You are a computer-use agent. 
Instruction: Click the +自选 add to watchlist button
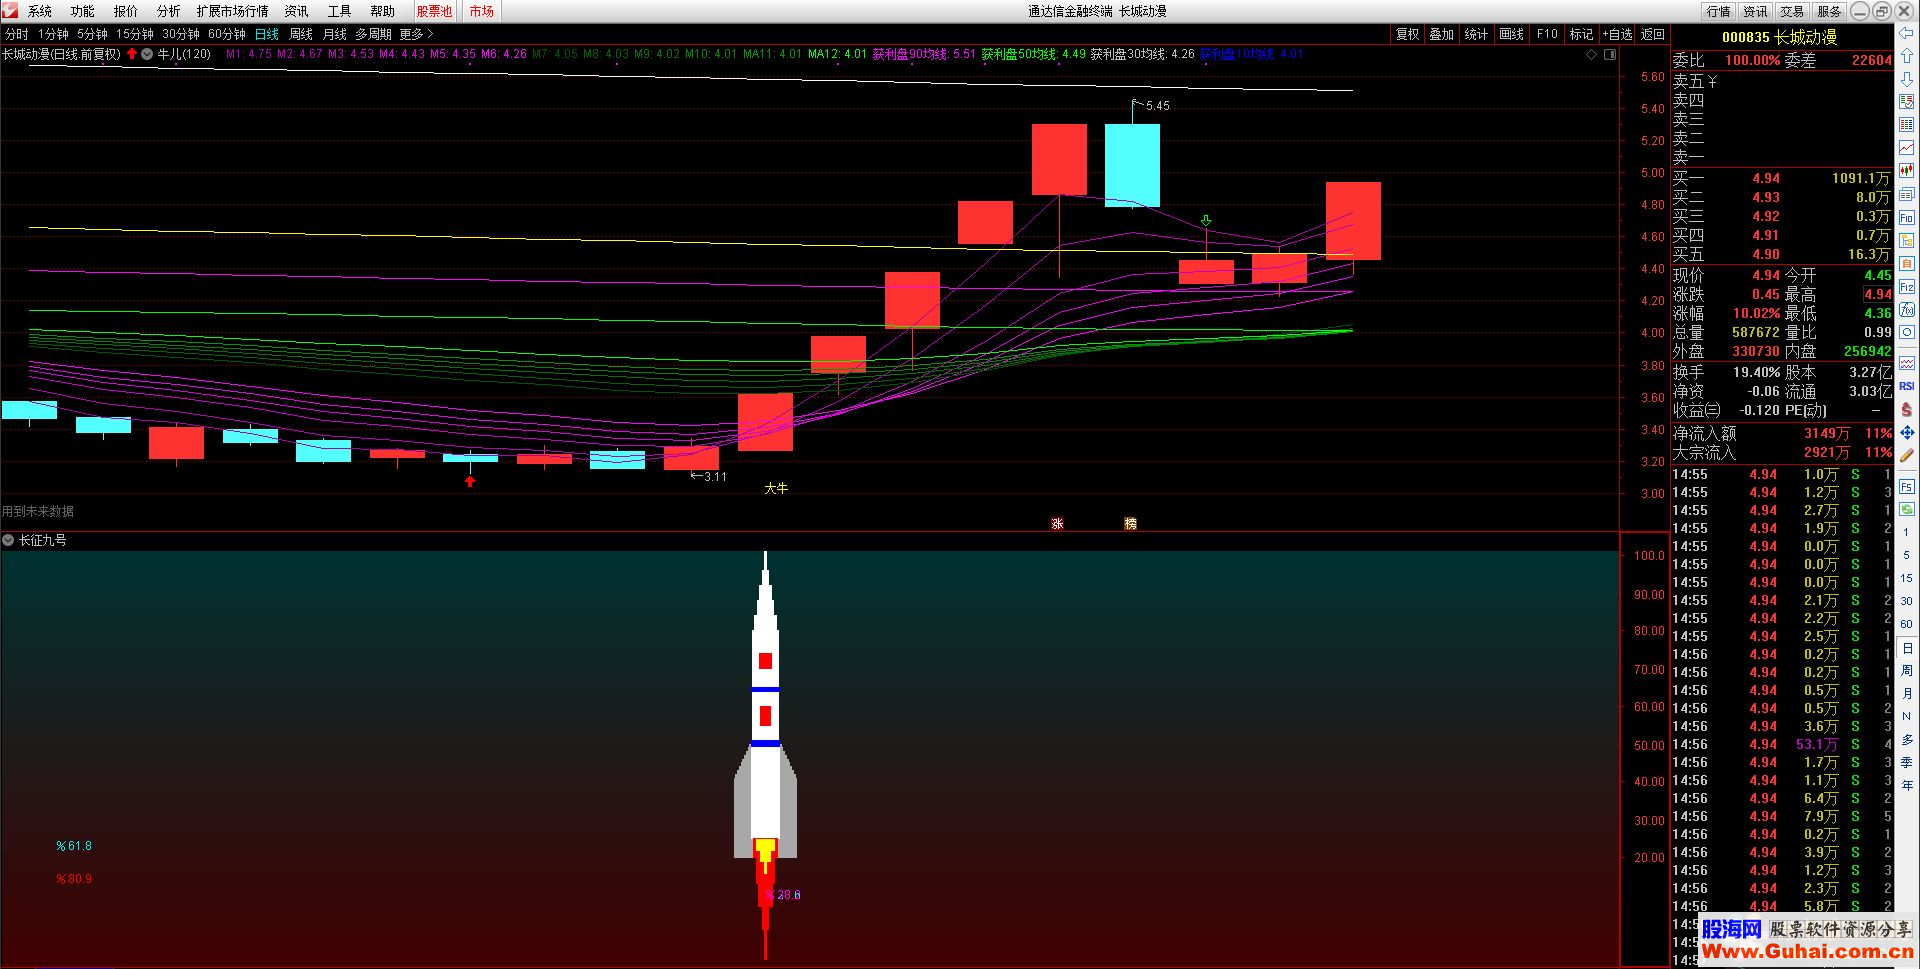(1617, 34)
